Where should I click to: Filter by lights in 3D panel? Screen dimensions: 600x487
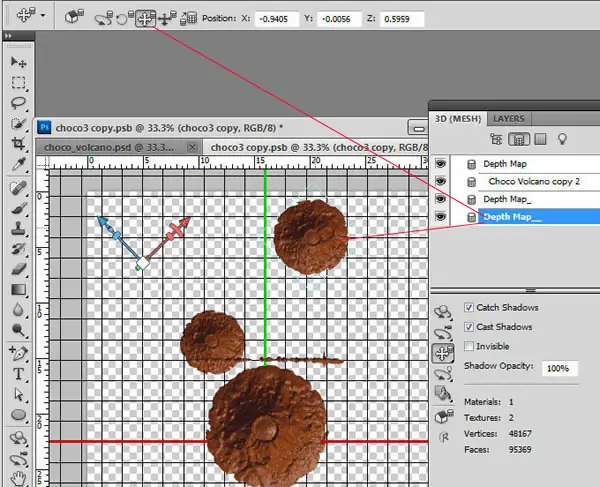point(562,139)
